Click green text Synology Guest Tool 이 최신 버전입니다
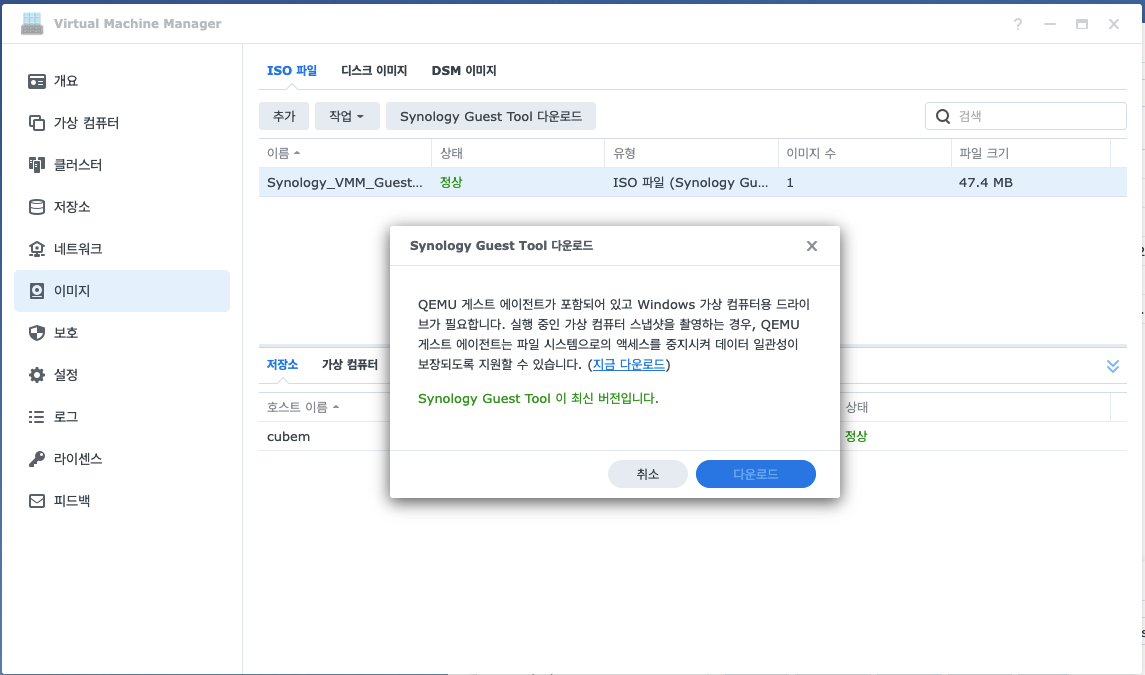 [x=538, y=399]
